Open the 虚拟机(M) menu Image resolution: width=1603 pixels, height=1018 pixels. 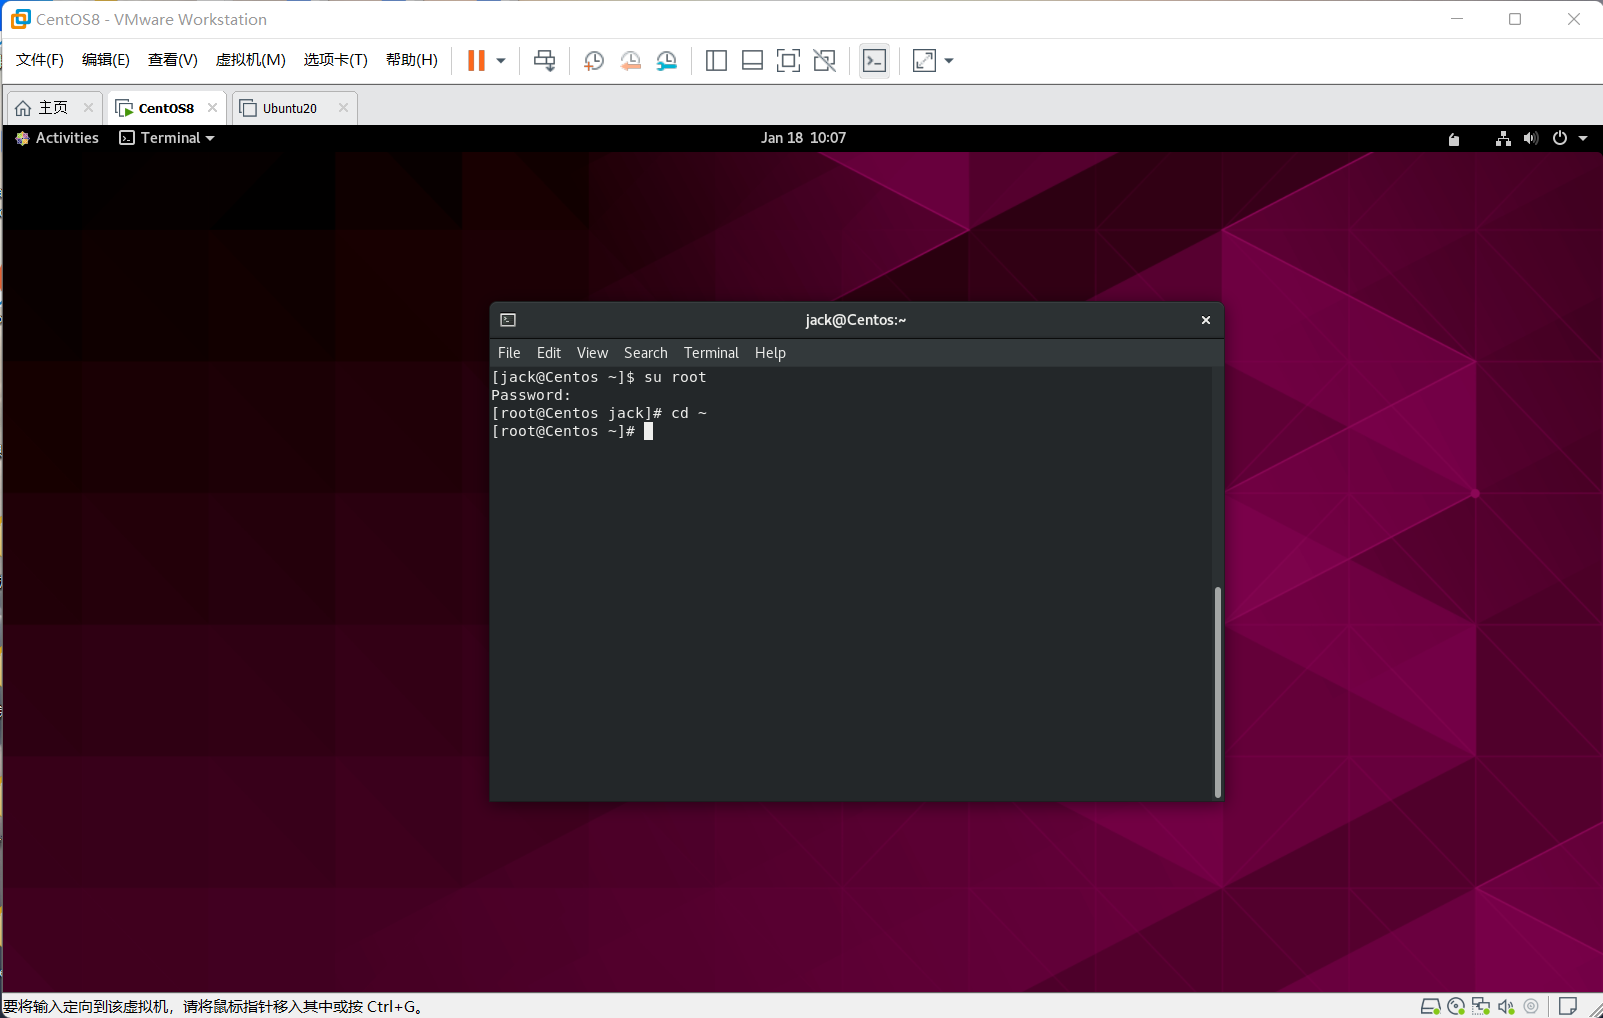coord(251,60)
